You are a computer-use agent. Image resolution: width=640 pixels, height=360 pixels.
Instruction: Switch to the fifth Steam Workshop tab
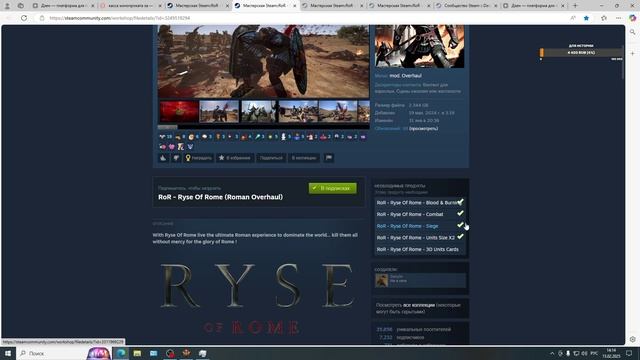pos(332,6)
